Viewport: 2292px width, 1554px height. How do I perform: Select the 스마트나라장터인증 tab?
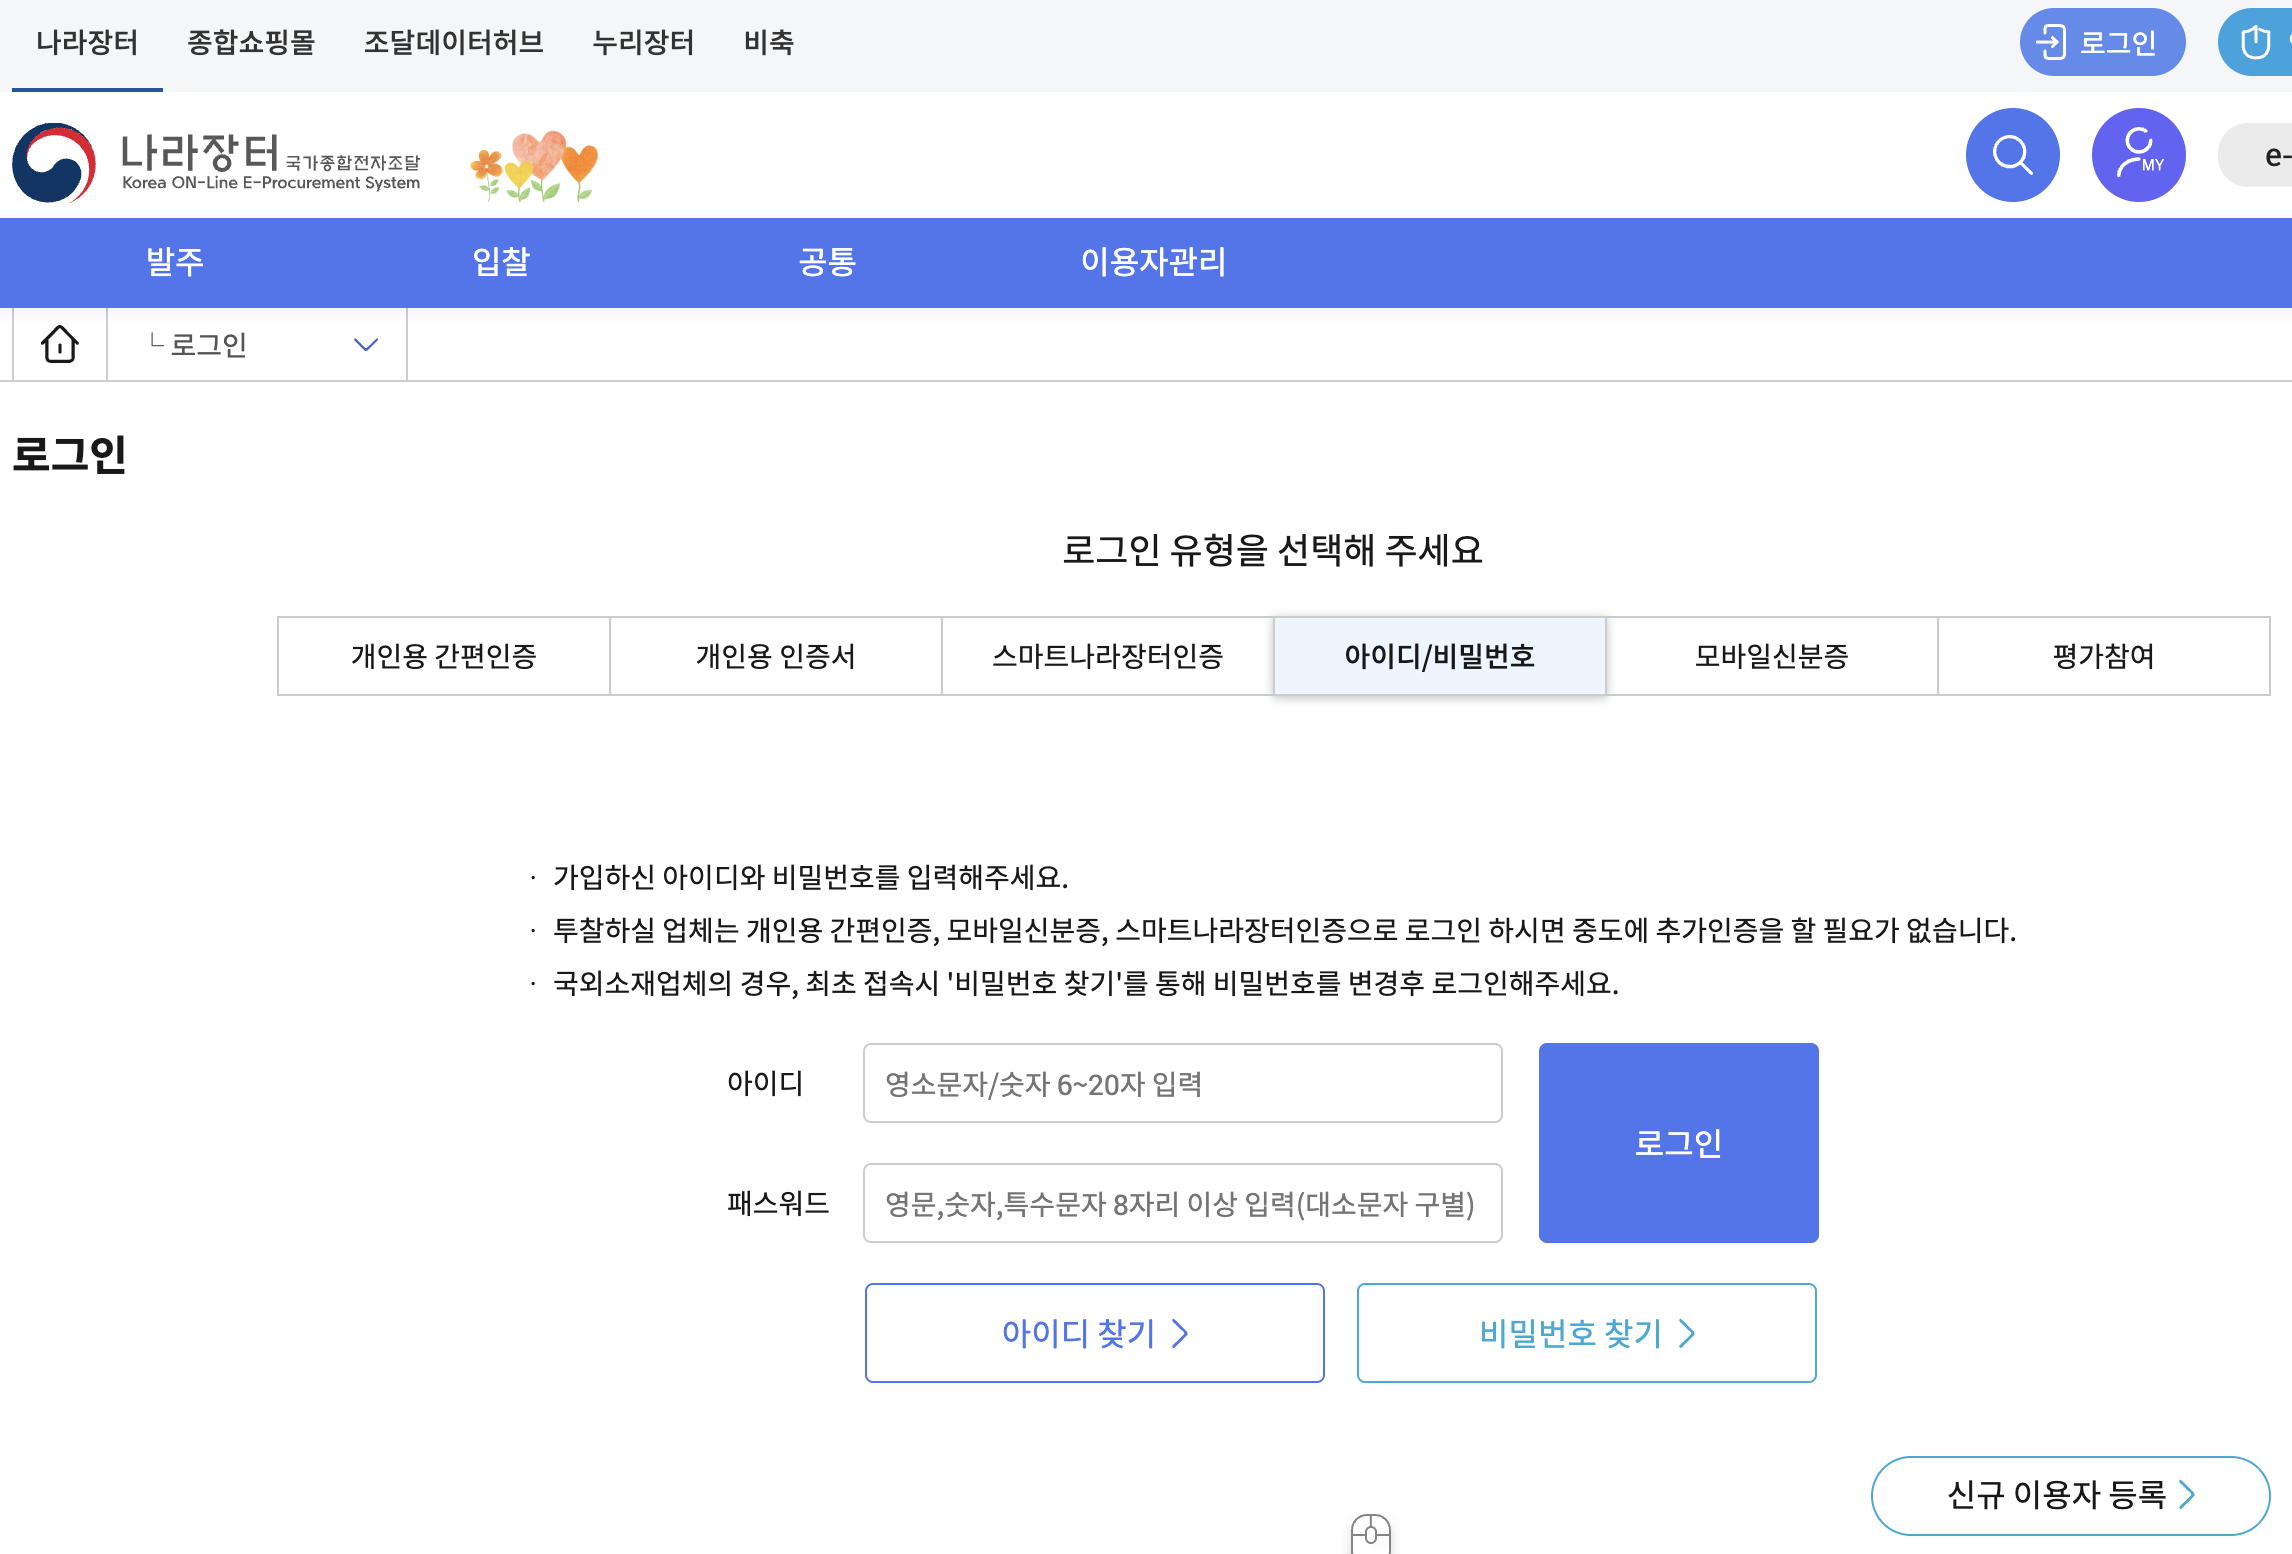pyautogui.click(x=1107, y=656)
